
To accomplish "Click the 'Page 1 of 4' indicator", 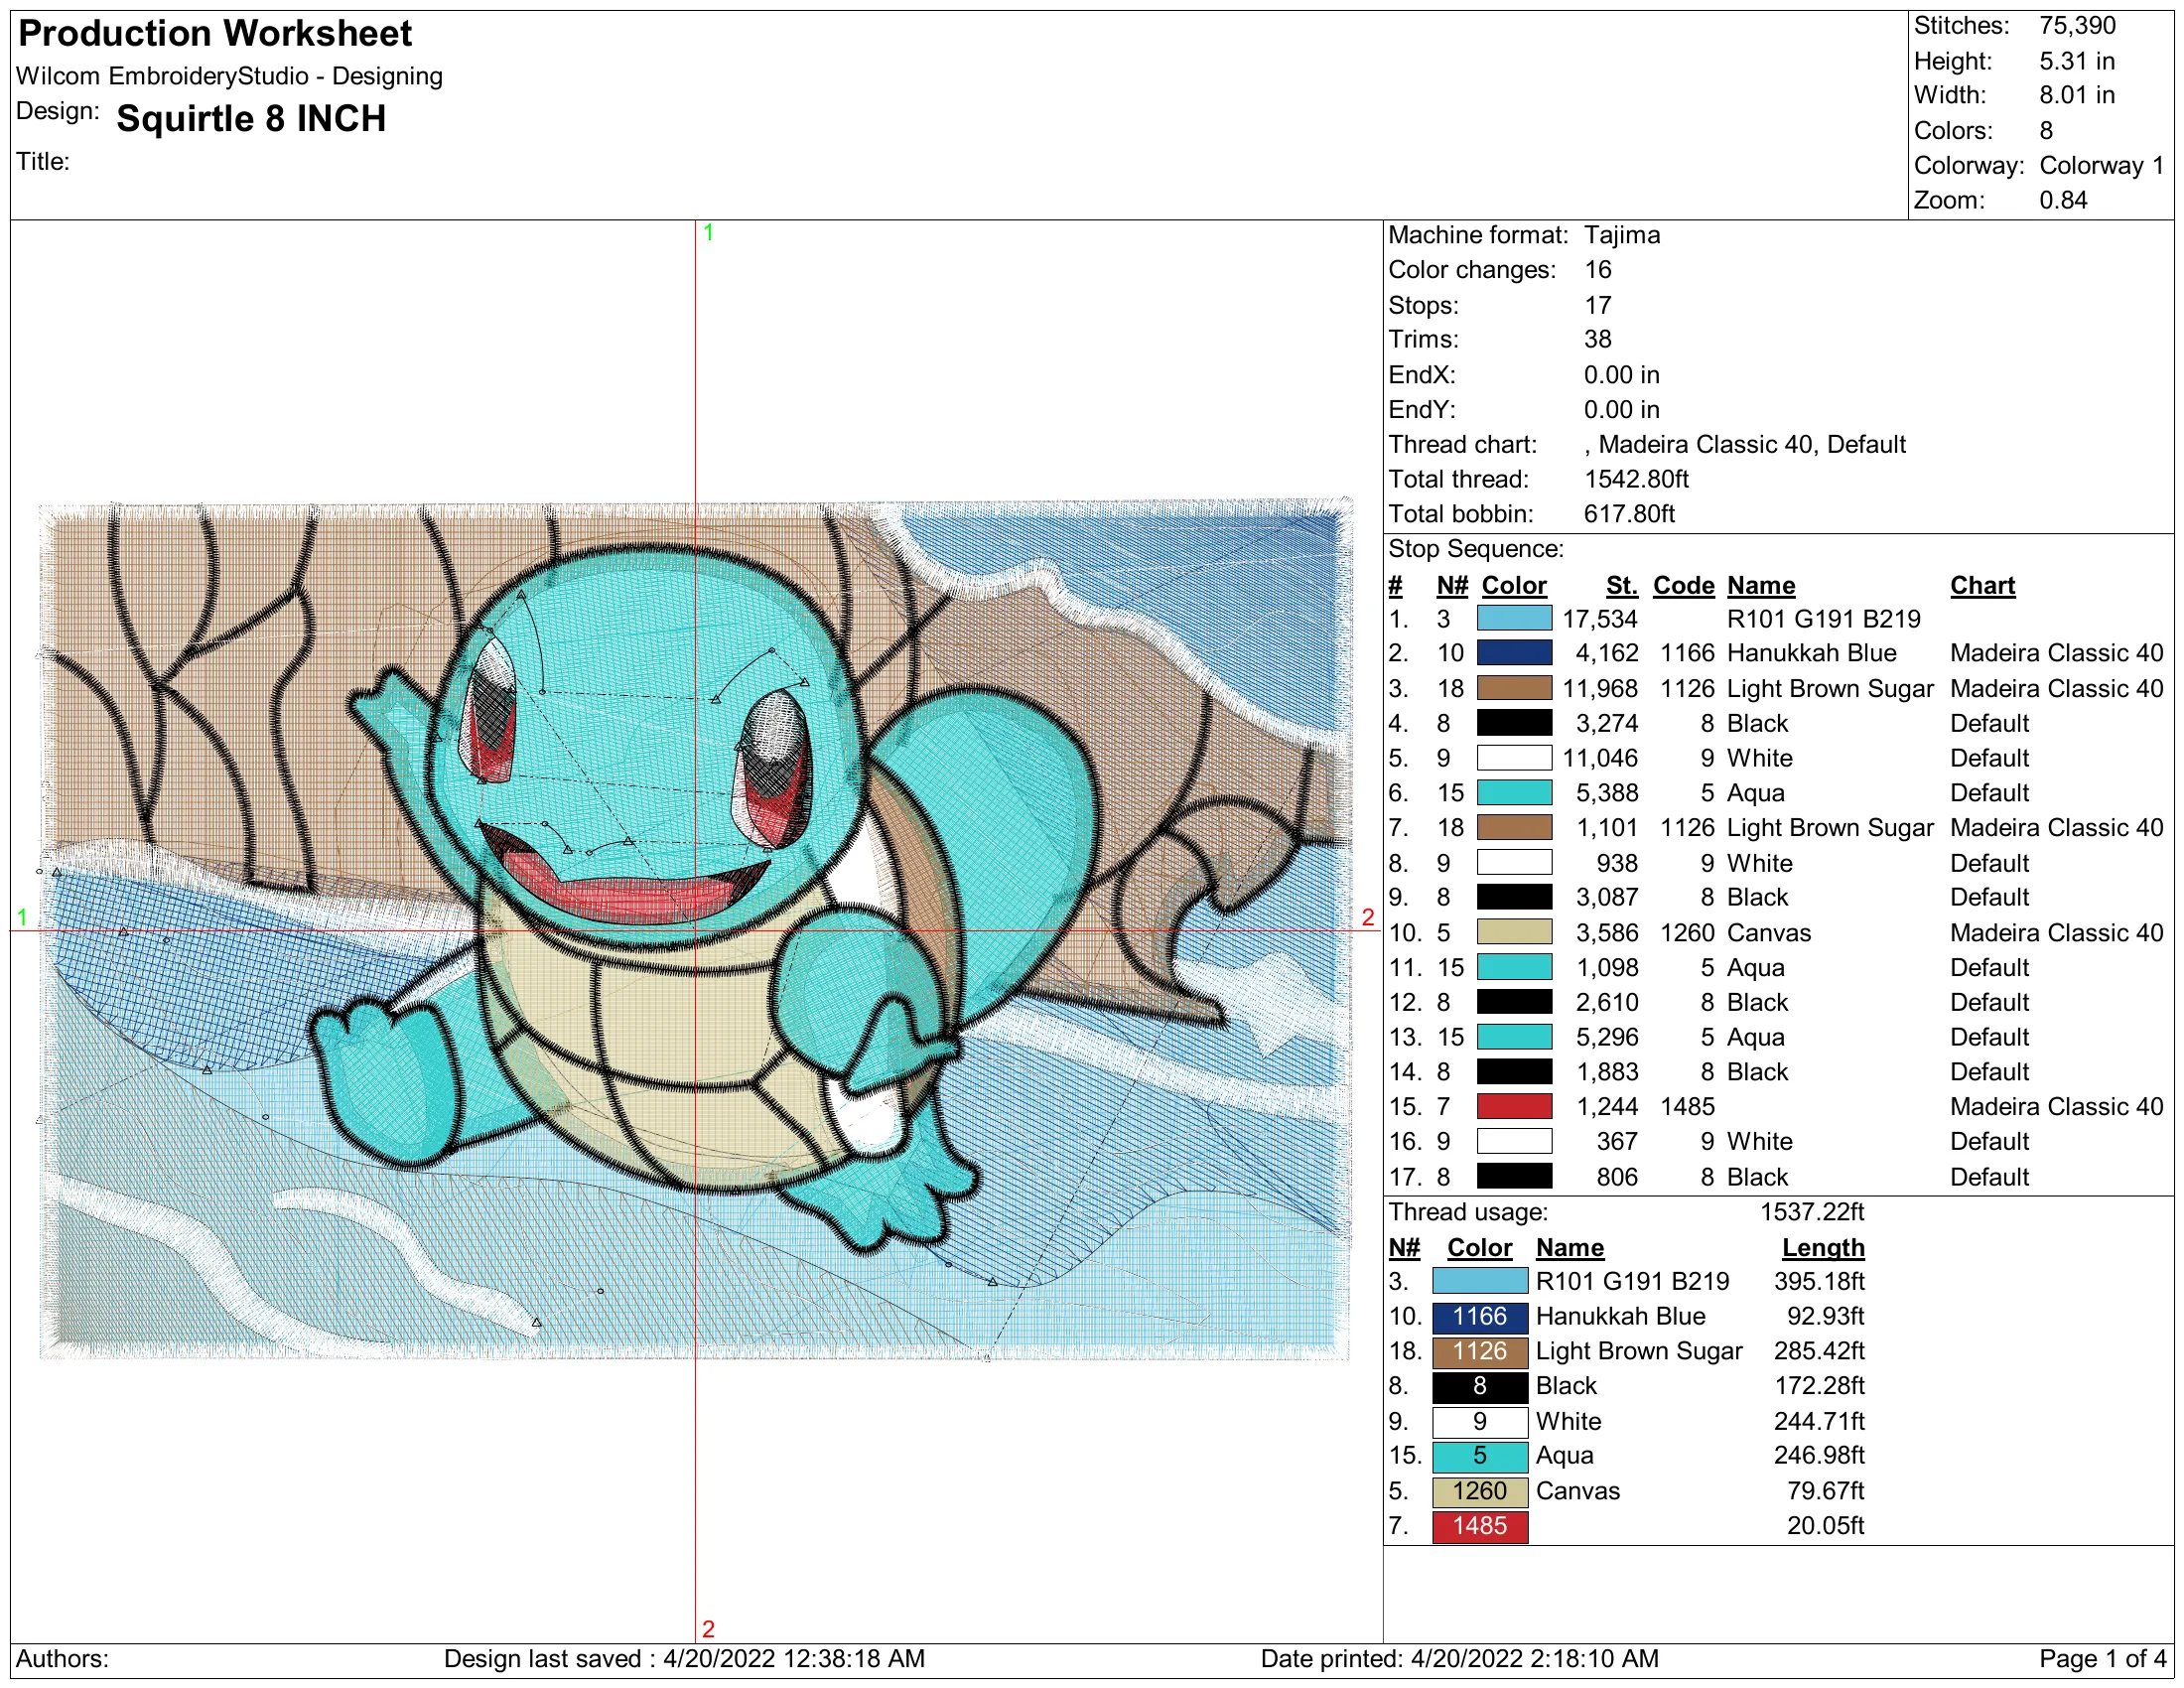I will [x=2103, y=1659].
